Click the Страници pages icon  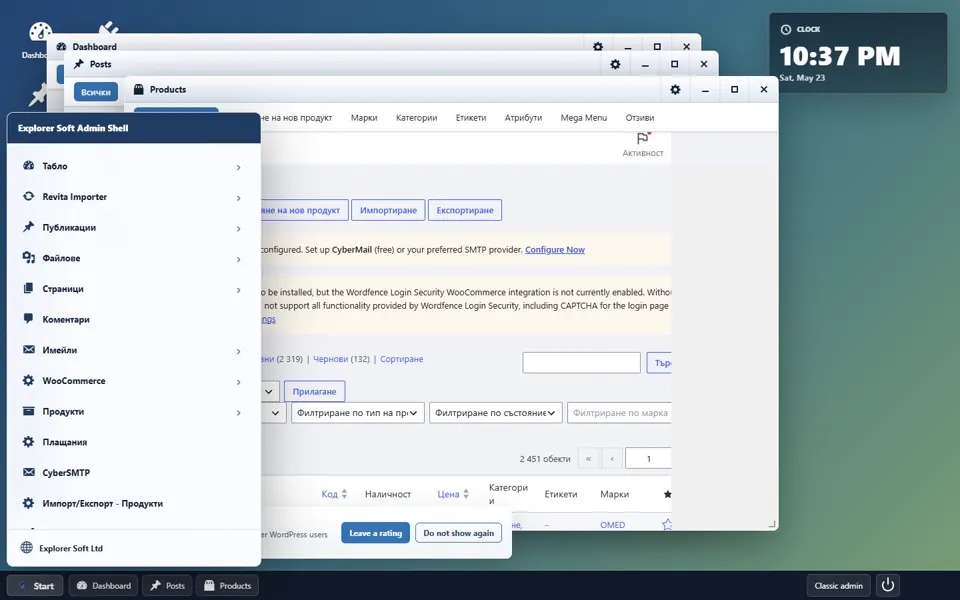click(x=28, y=288)
